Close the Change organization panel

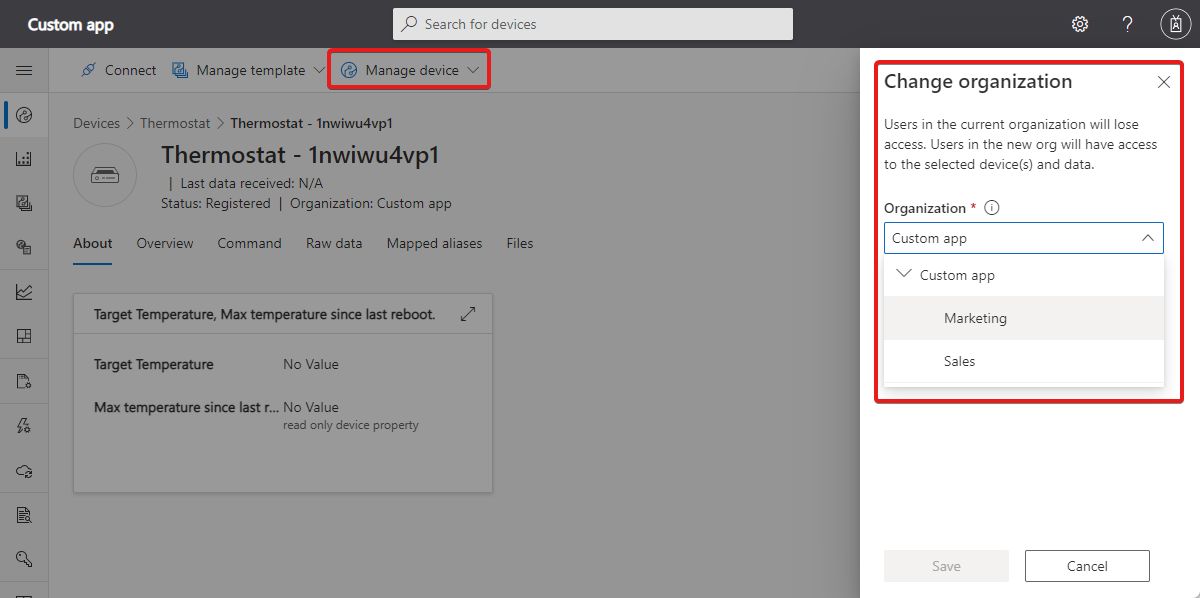[1164, 82]
